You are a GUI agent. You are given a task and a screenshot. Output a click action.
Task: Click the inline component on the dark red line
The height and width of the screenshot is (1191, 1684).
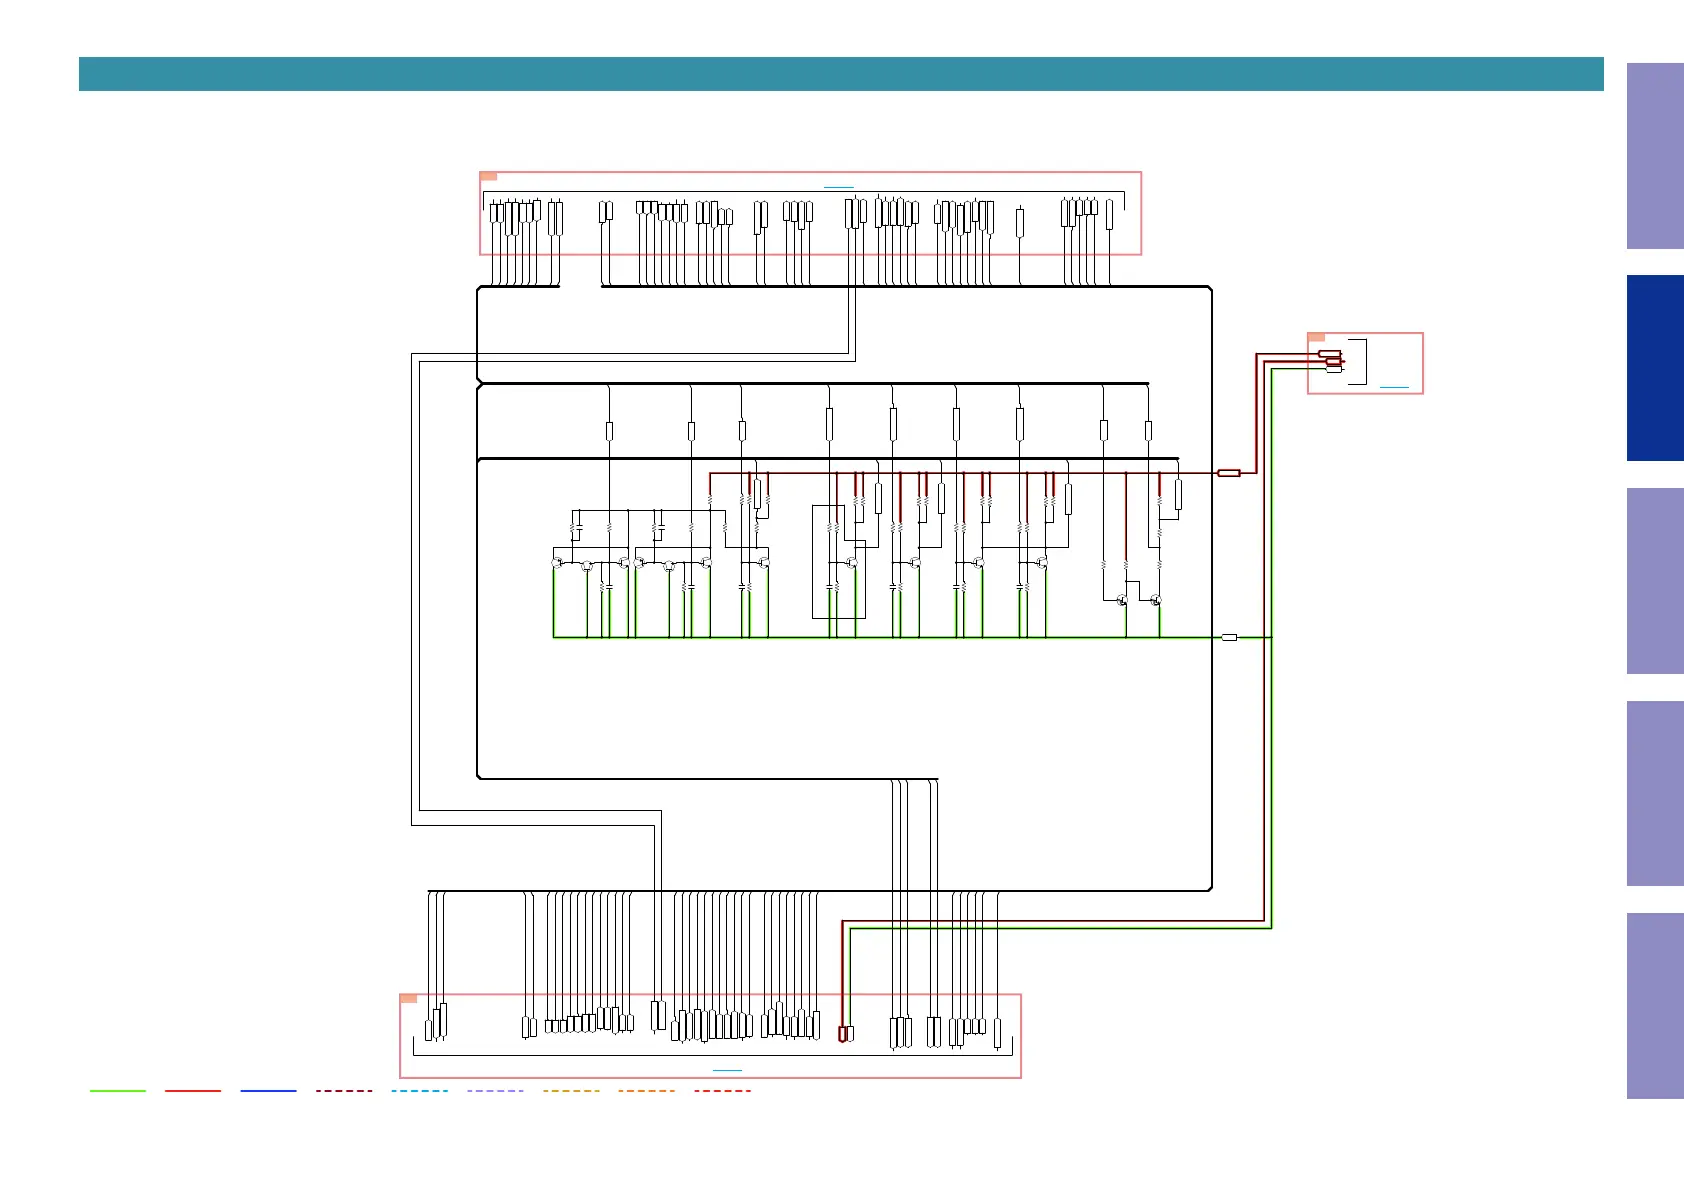click(x=1229, y=473)
